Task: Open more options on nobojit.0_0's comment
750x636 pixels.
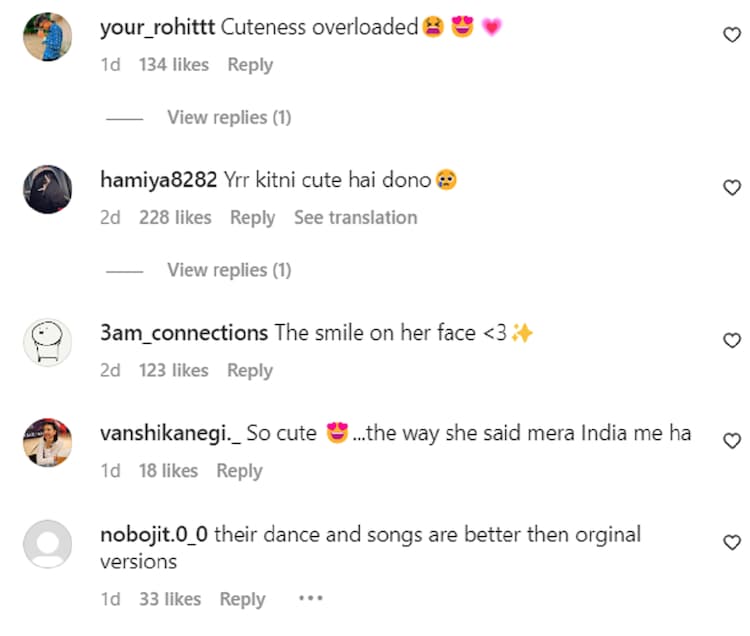Action: tap(311, 599)
